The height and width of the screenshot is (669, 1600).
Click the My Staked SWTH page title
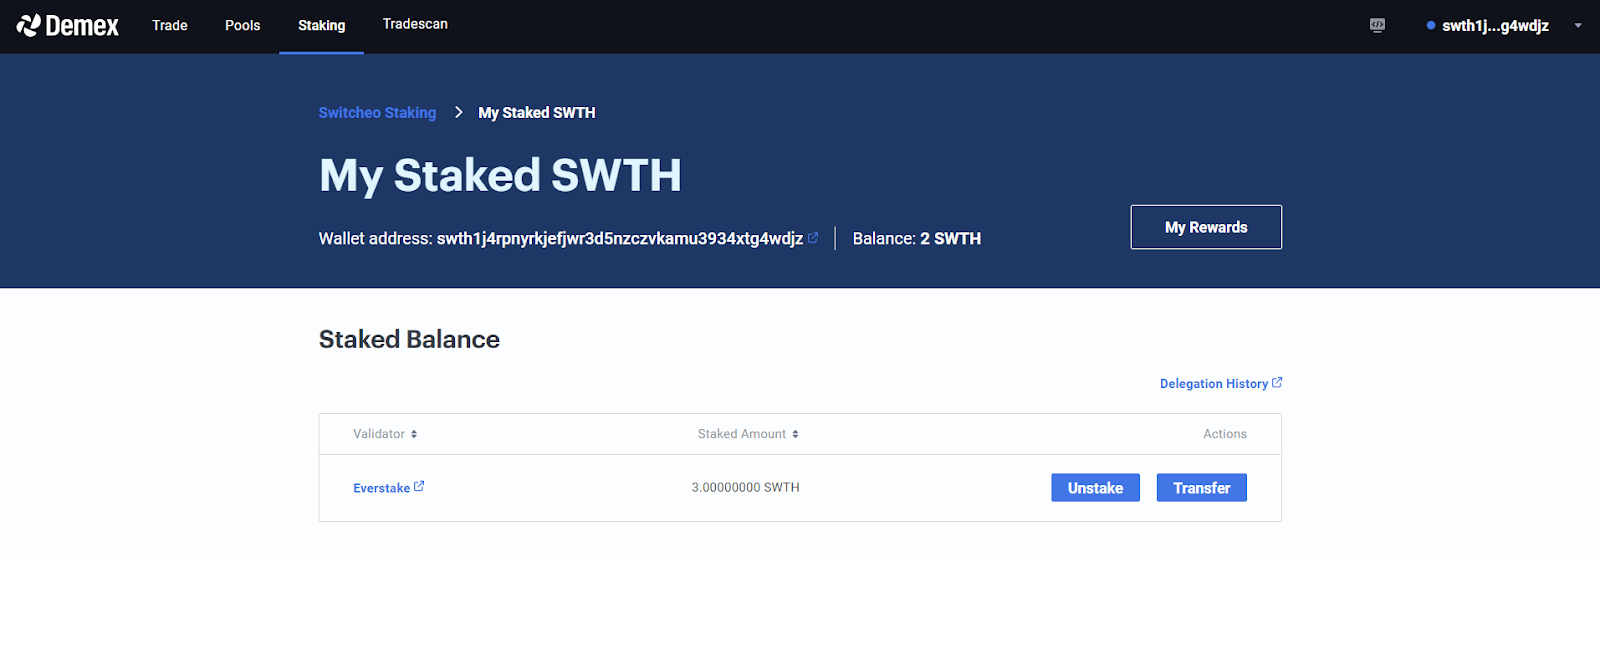[500, 176]
